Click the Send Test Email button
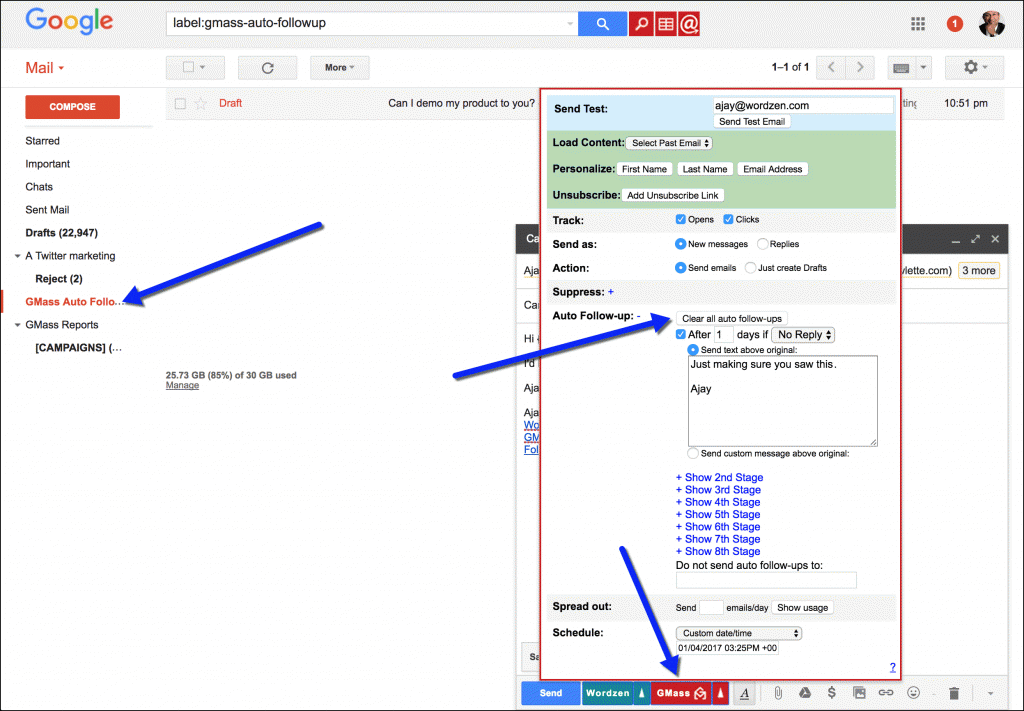 [x=752, y=121]
